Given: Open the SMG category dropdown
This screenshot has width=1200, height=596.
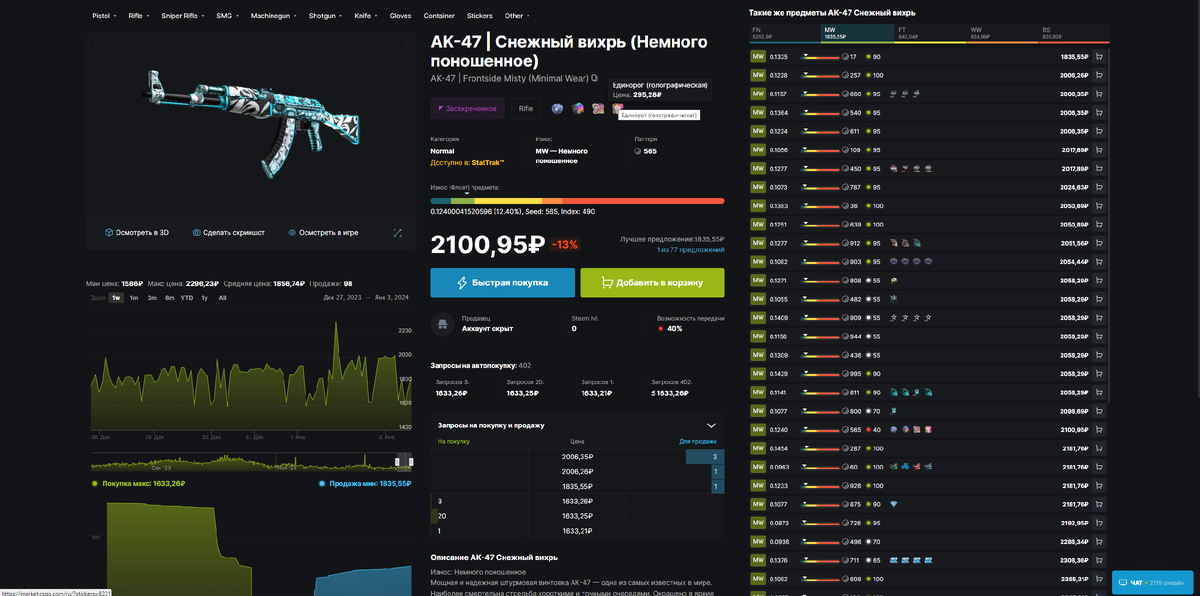Looking at the screenshot, I should (x=227, y=16).
